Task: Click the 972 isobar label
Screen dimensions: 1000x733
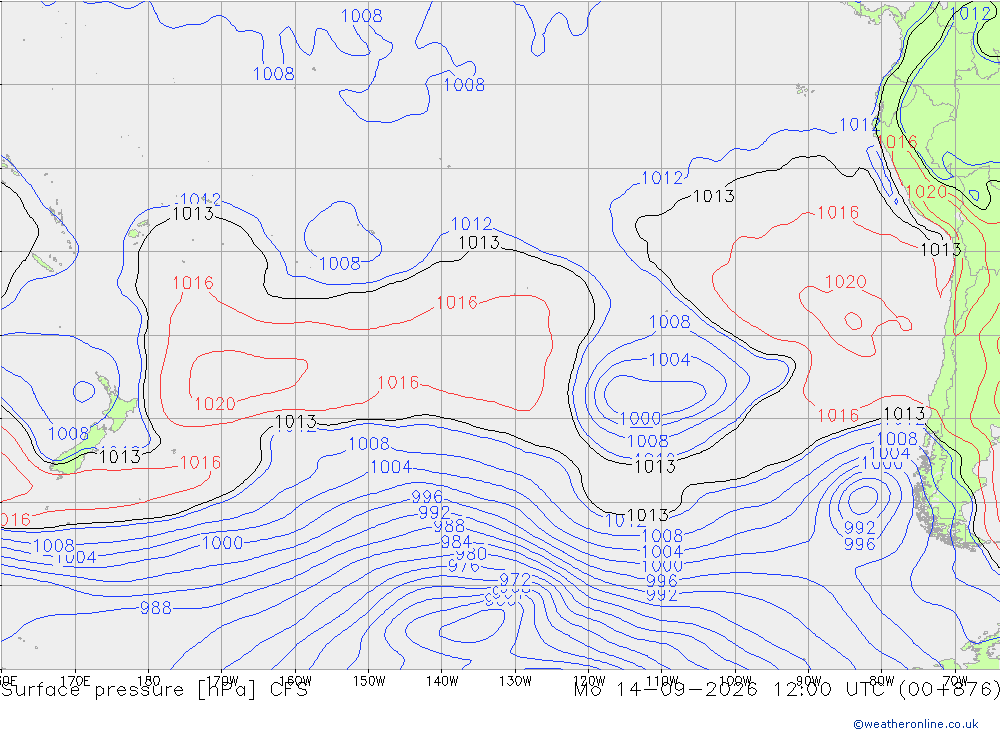Action: [515, 579]
